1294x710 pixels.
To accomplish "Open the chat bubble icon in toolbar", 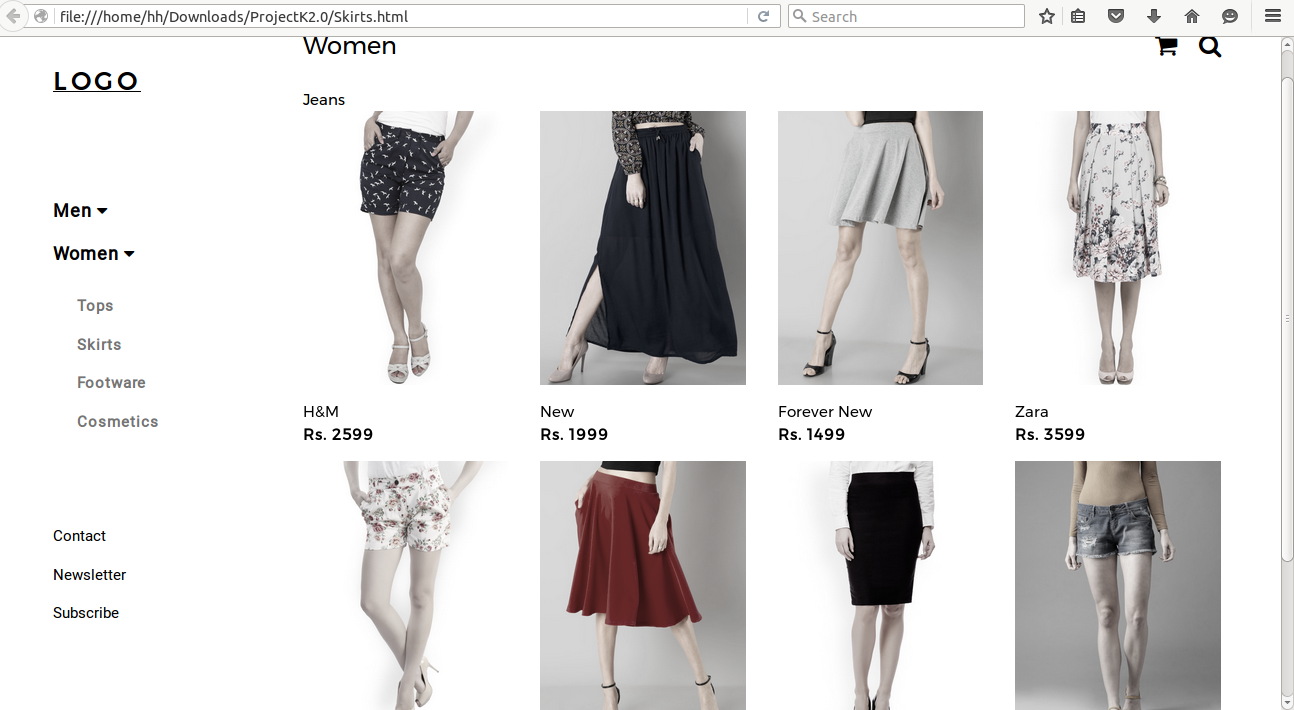I will coord(1230,16).
